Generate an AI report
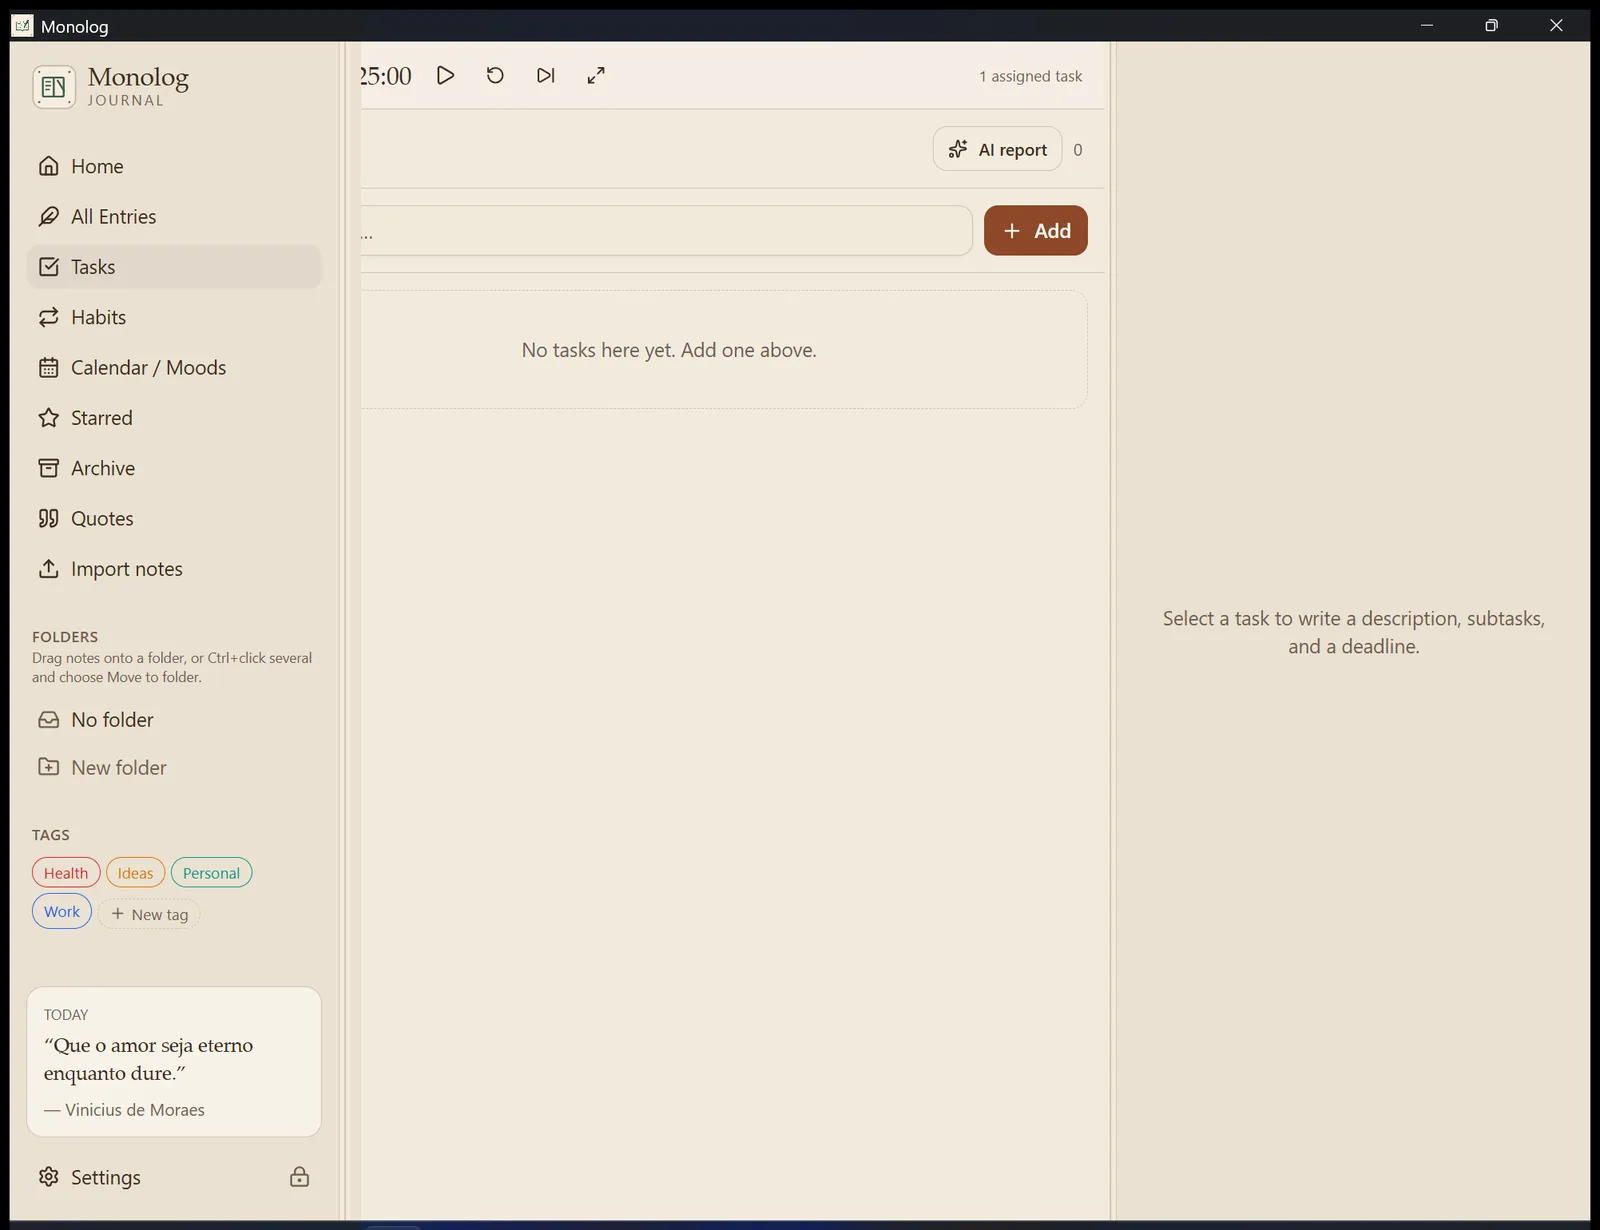Screen dimensions: 1600x1230 pos(997,149)
